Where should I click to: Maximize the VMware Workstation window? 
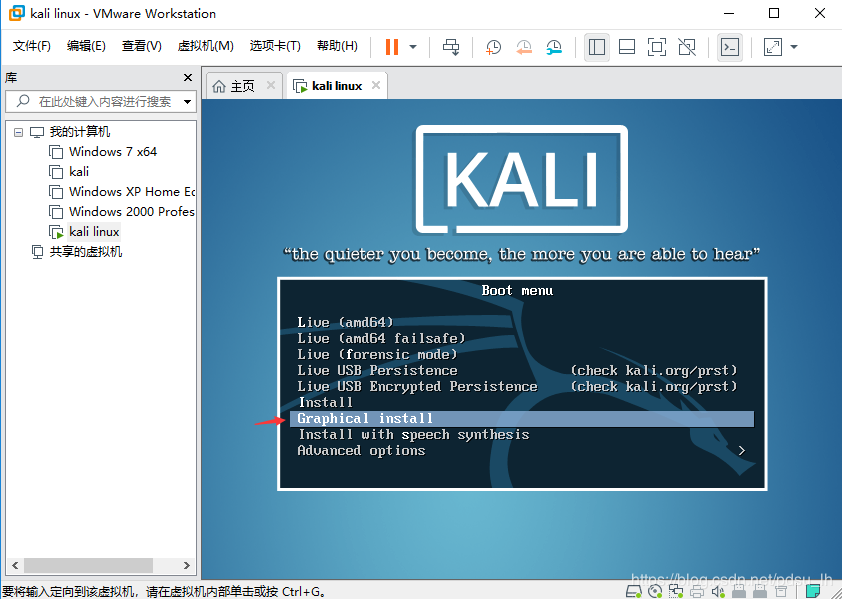pyautogui.click(x=774, y=13)
